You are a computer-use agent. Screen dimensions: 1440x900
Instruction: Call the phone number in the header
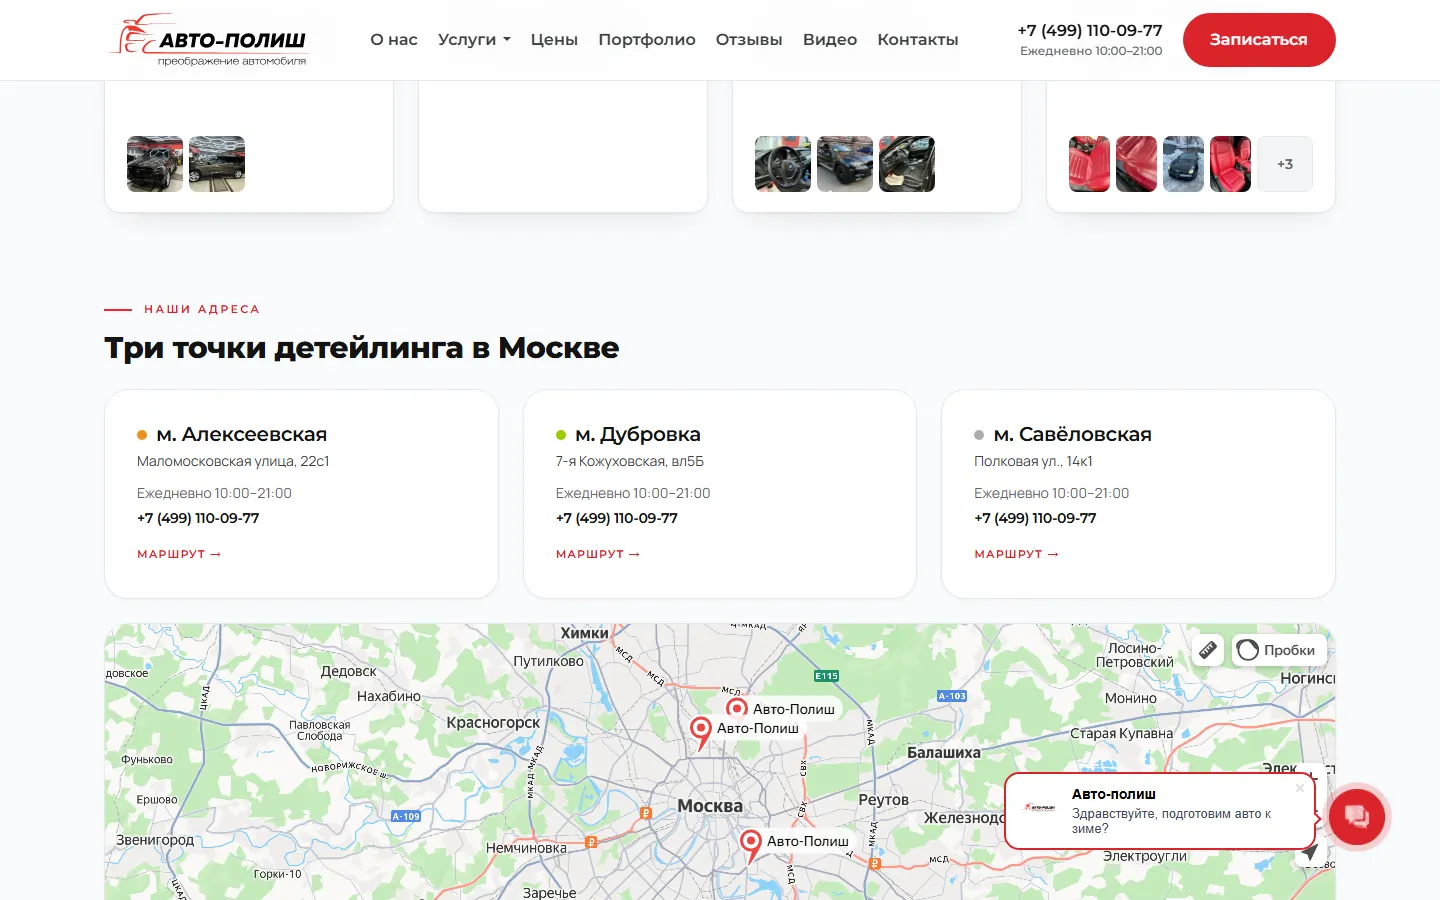(x=1090, y=31)
